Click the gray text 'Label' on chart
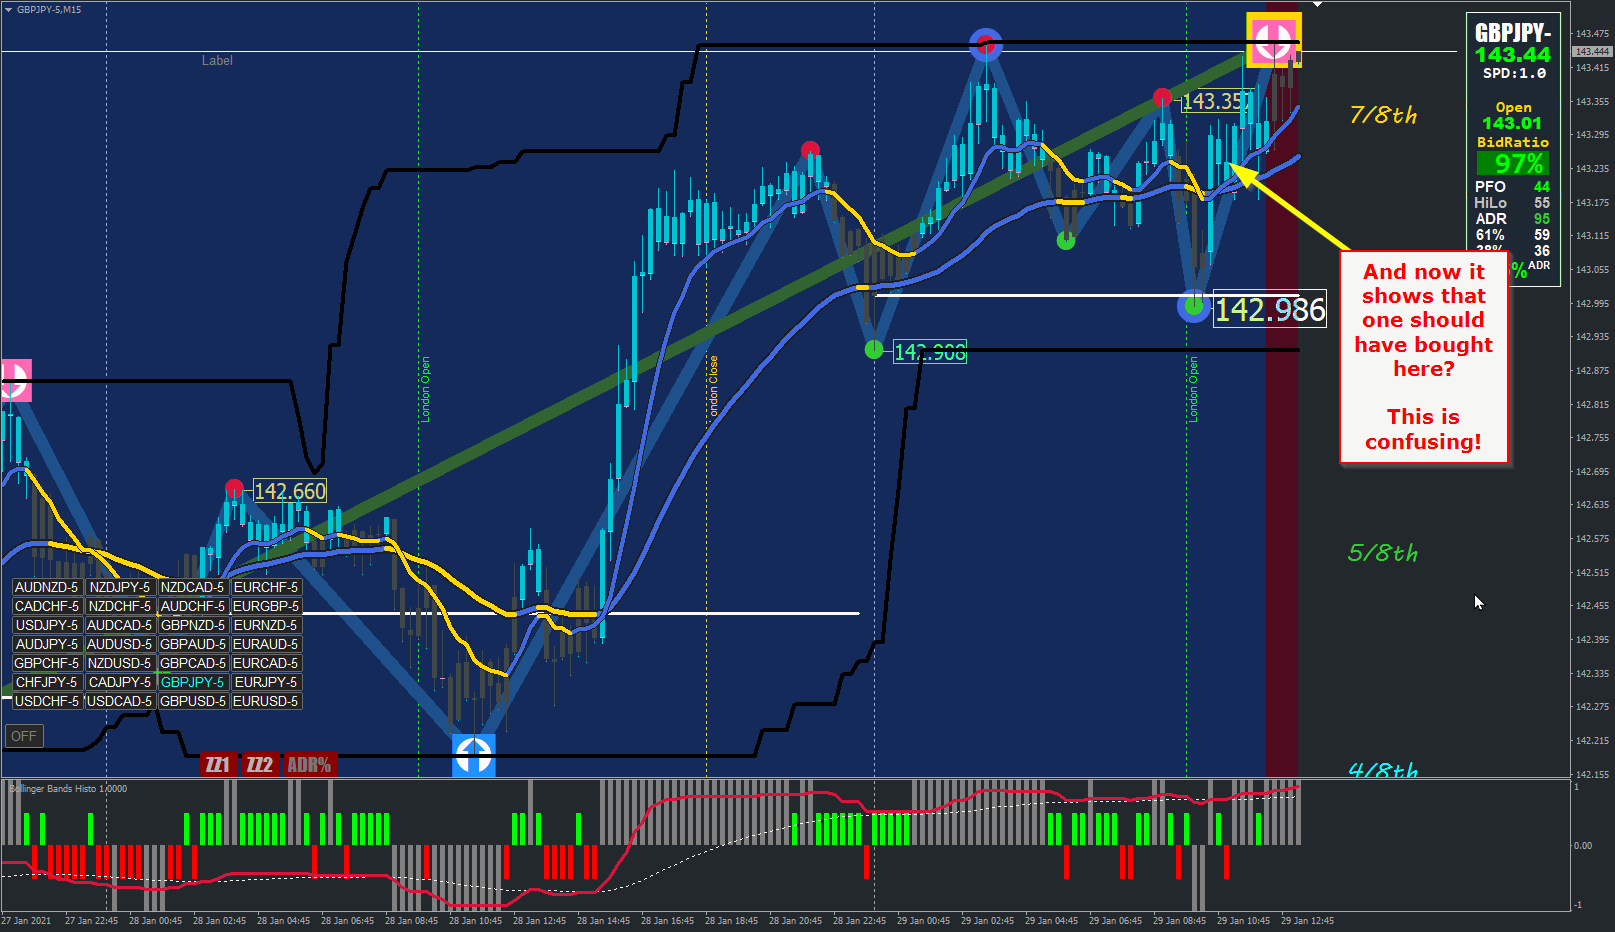The image size is (1615, 932). [x=217, y=61]
